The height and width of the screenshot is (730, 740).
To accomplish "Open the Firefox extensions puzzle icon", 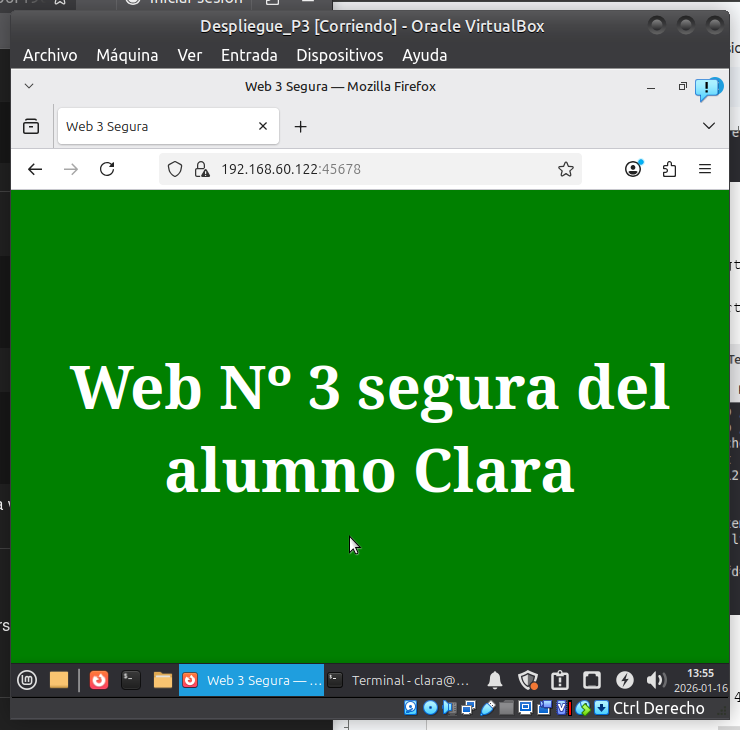I will [x=669, y=170].
